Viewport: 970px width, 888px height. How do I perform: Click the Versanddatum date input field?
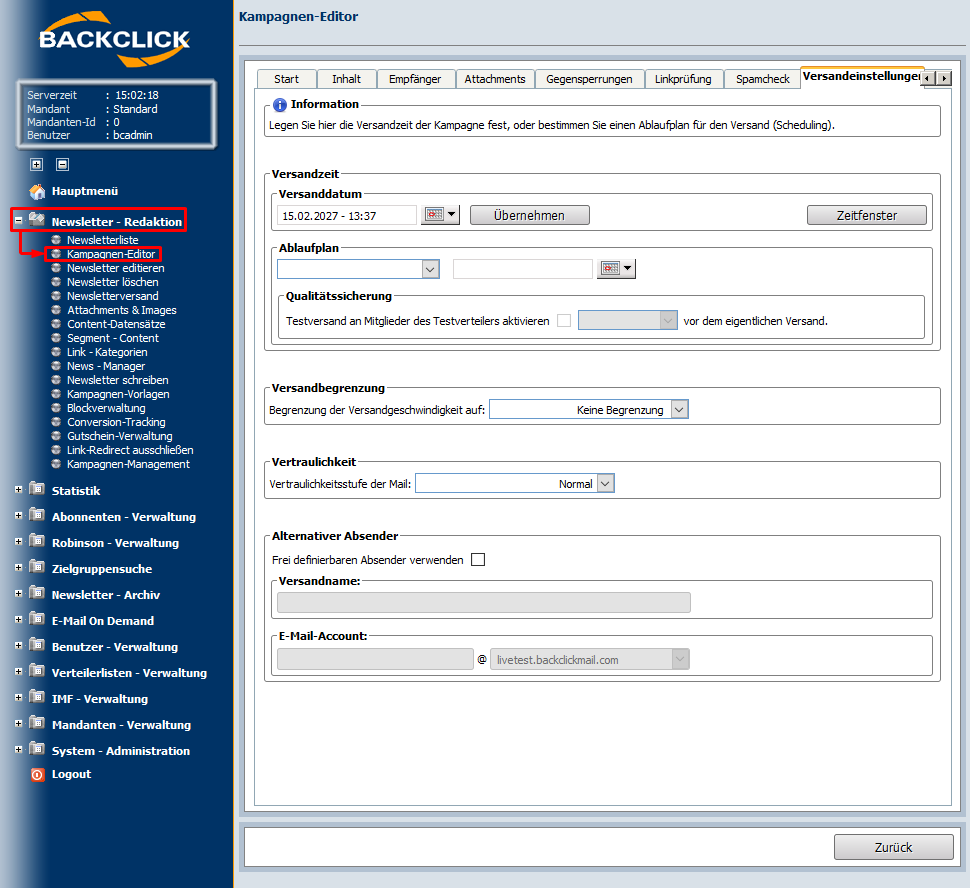pos(346,215)
